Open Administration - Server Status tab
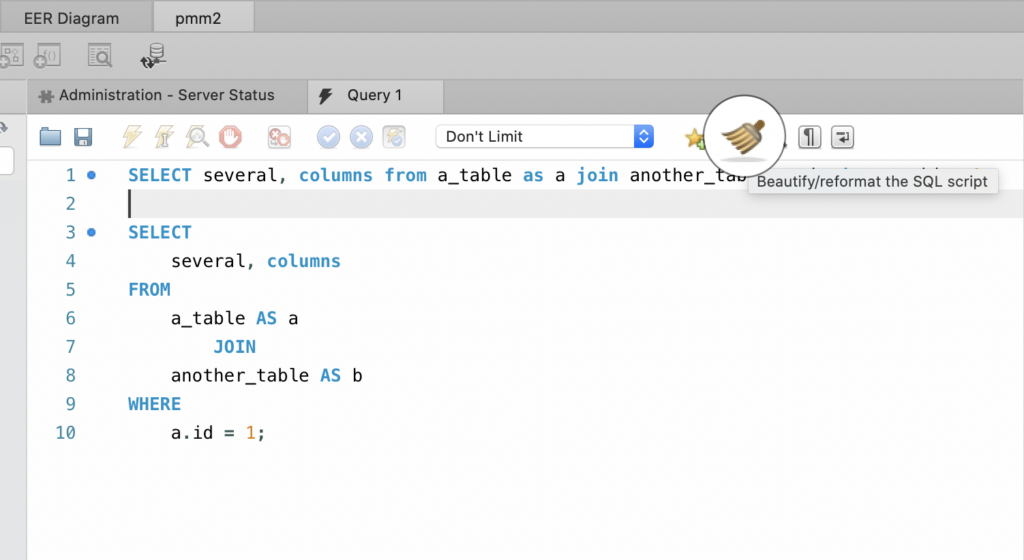 pos(167,95)
